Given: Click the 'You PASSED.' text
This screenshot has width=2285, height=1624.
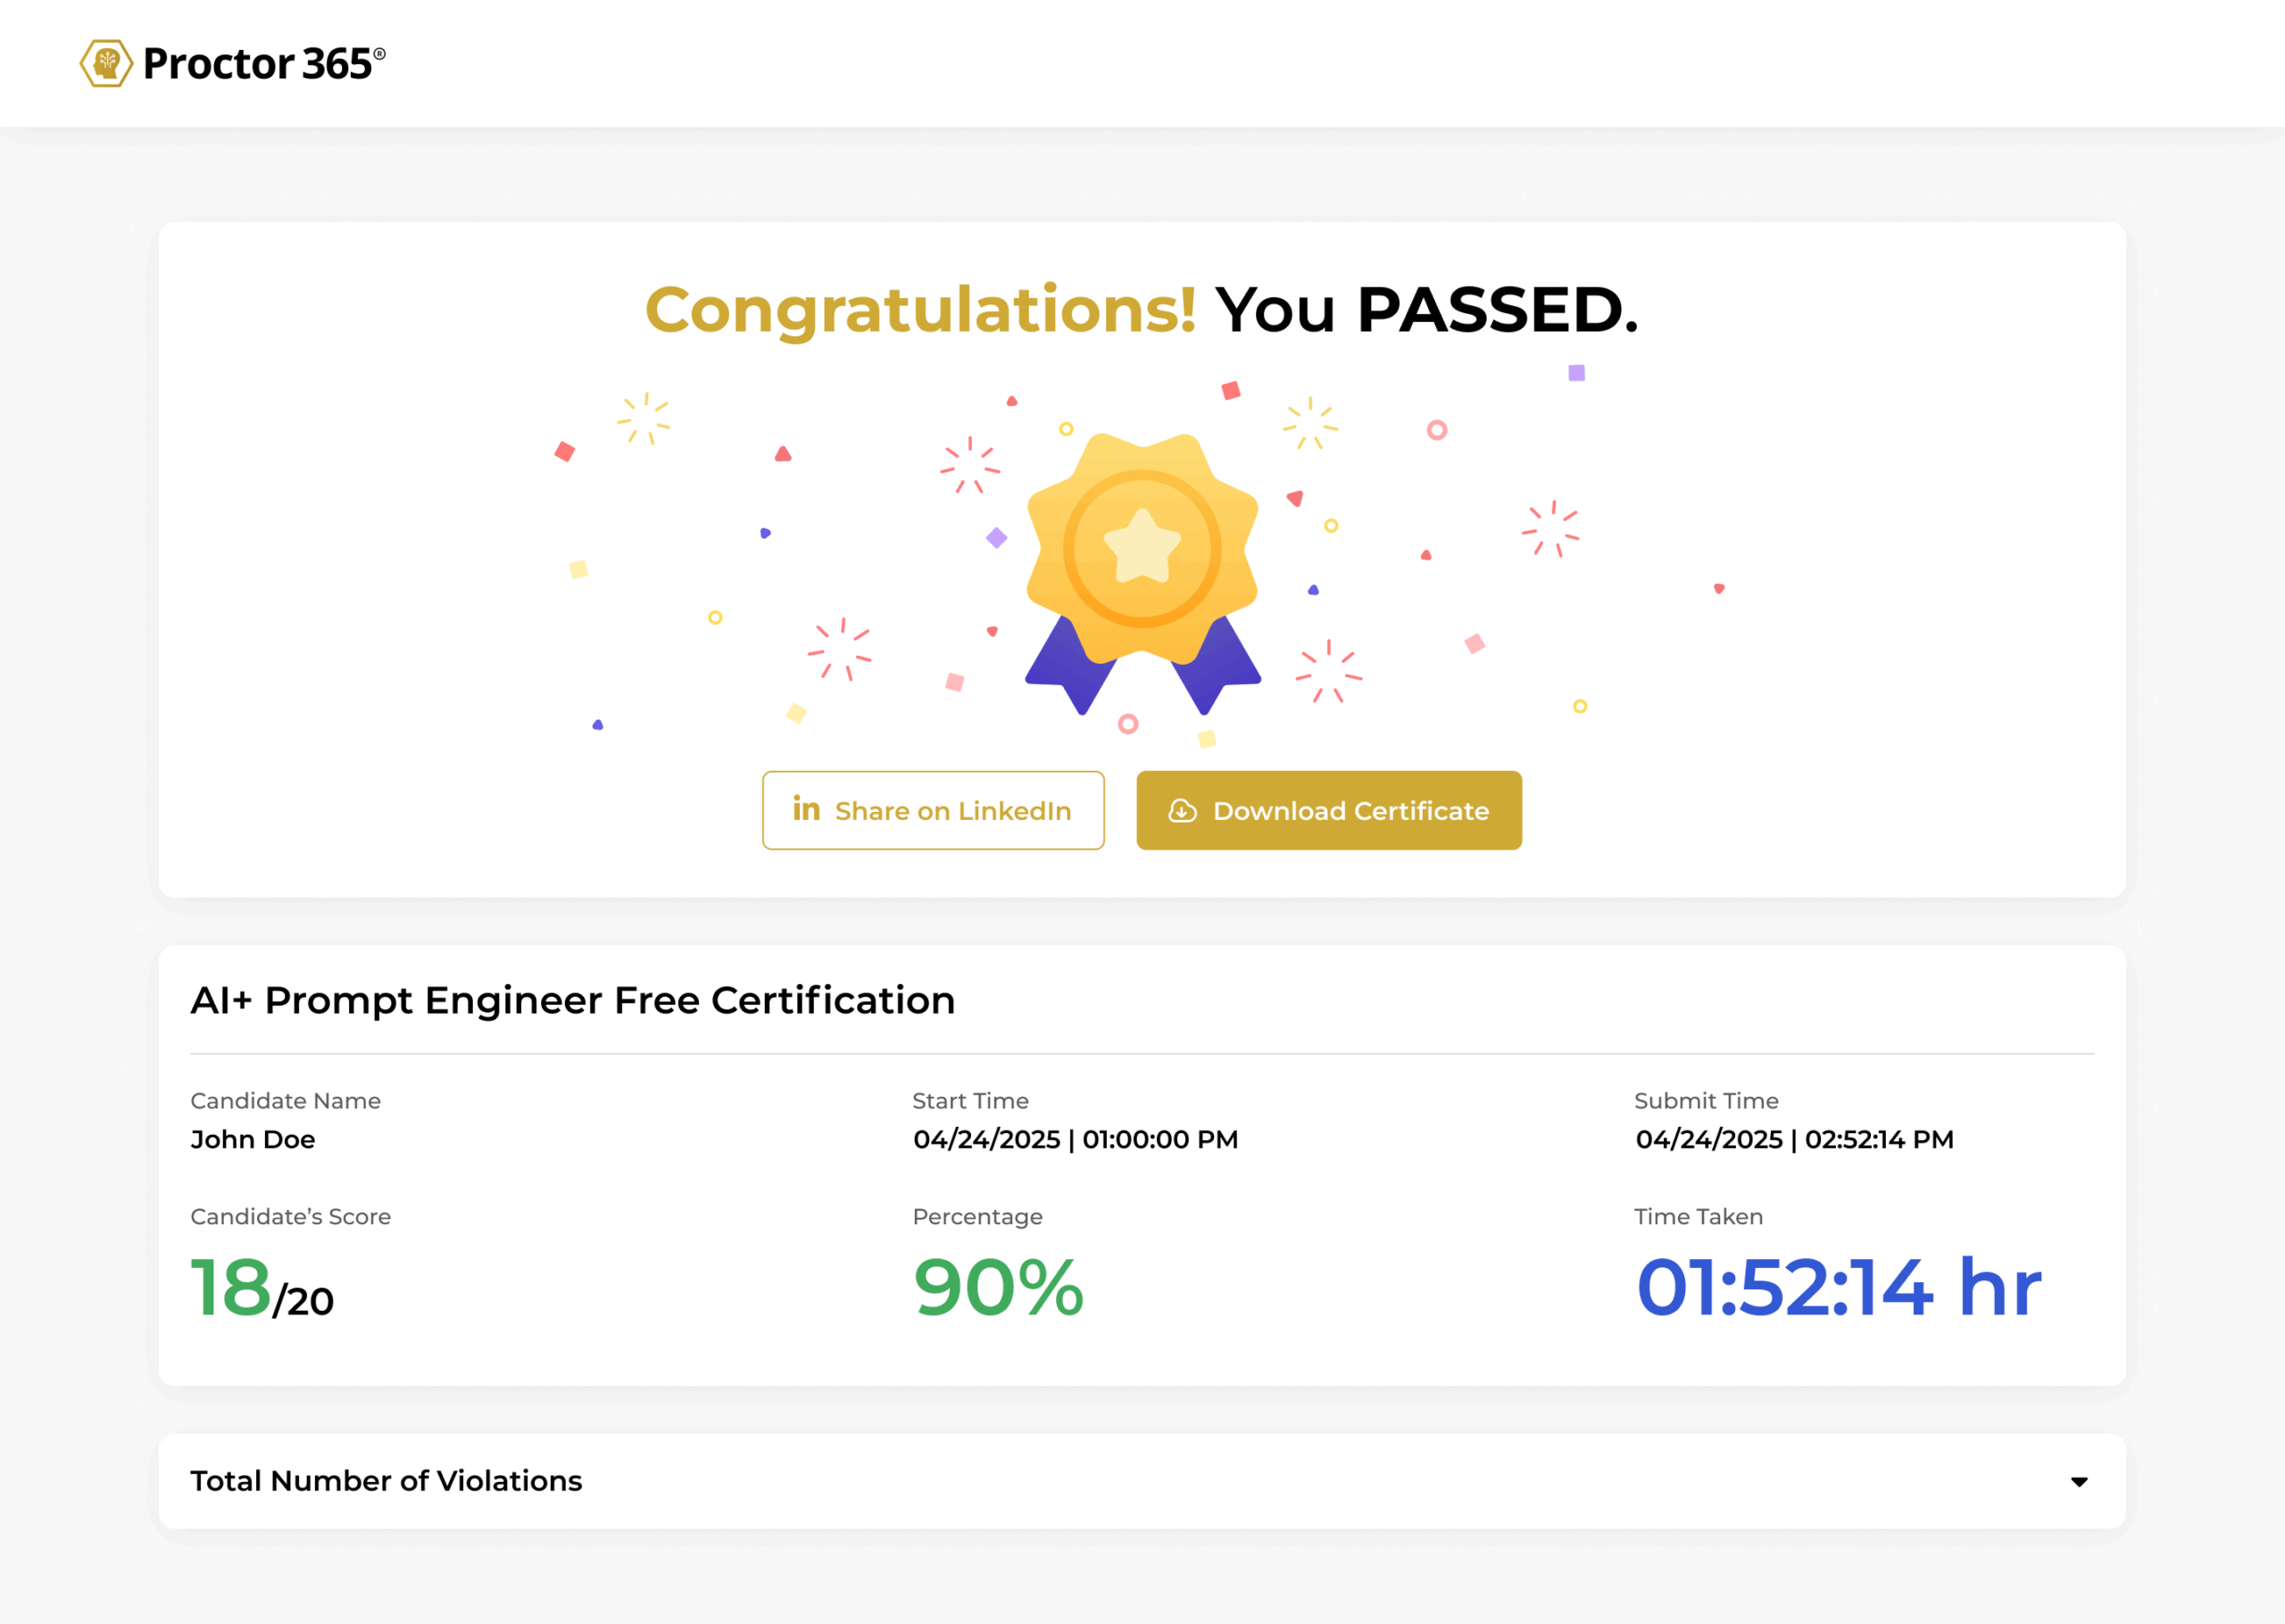Looking at the screenshot, I should point(1426,309).
